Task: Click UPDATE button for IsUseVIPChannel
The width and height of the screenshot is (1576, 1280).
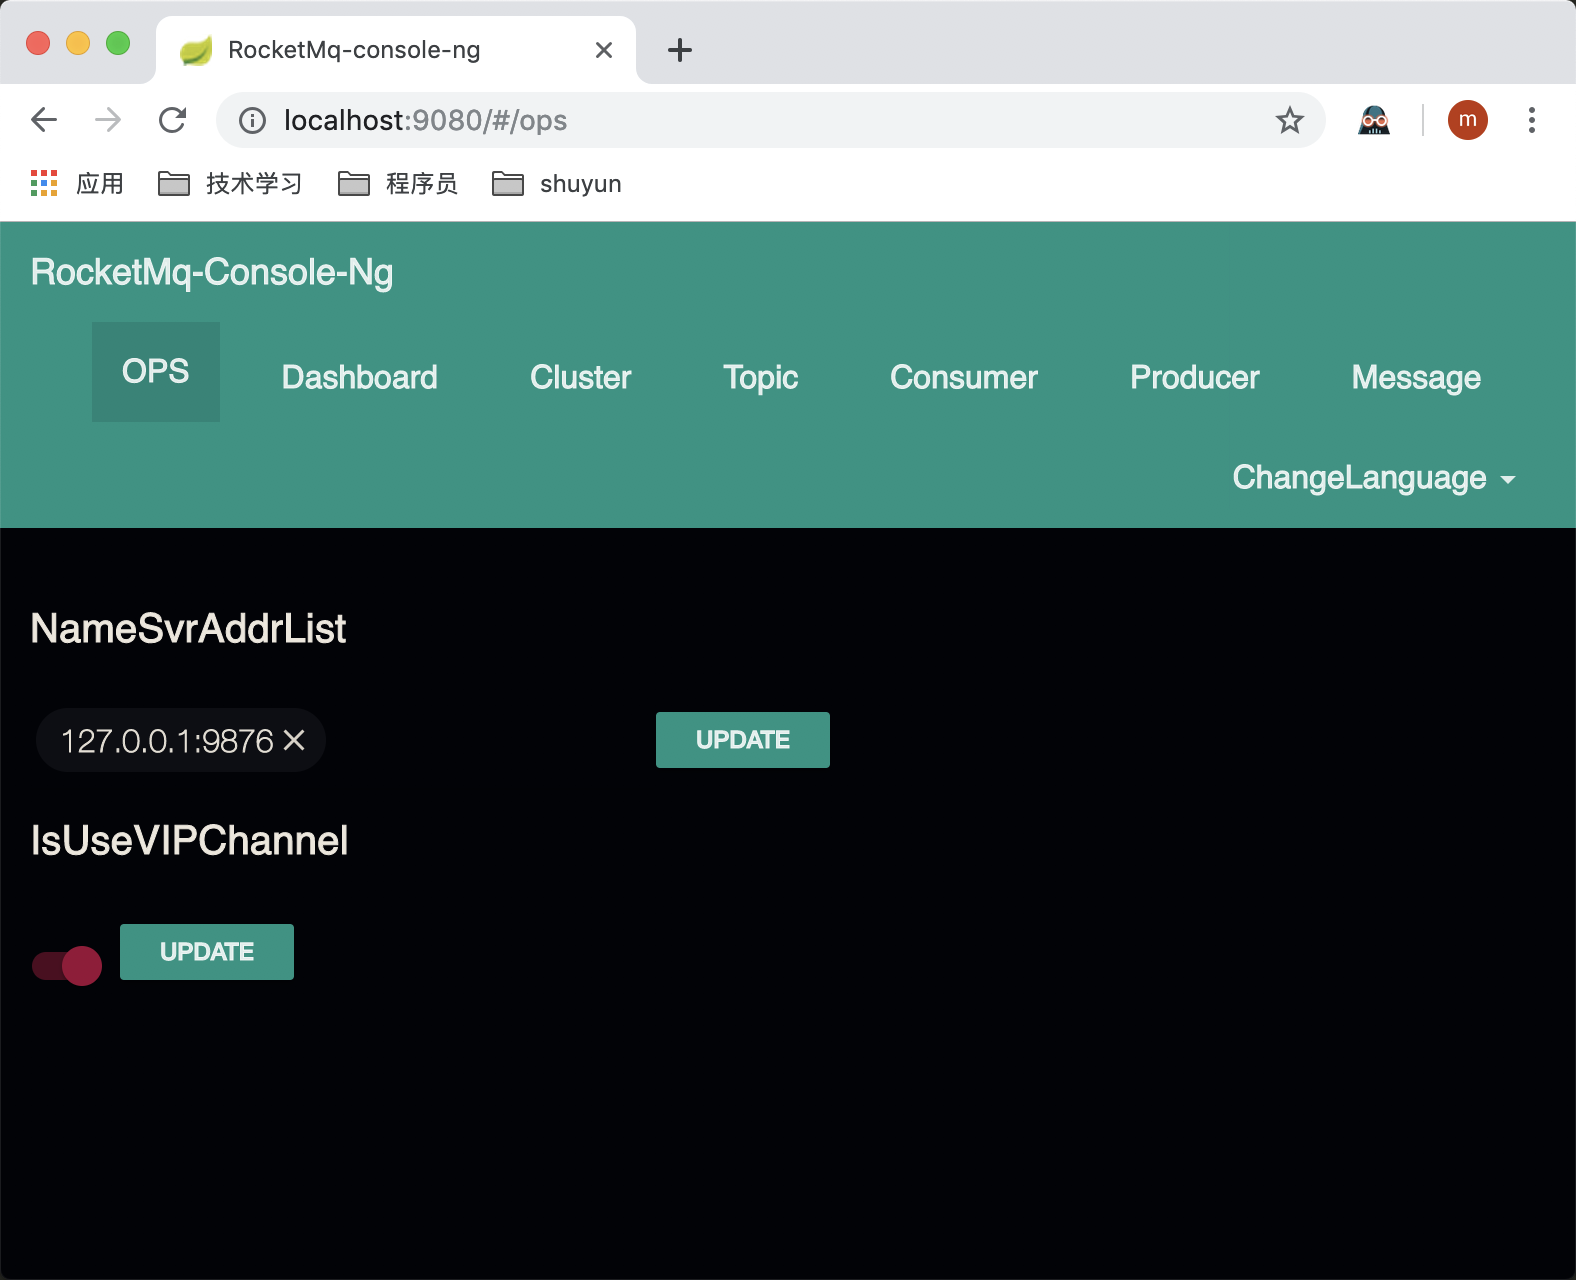Action: coord(207,952)
